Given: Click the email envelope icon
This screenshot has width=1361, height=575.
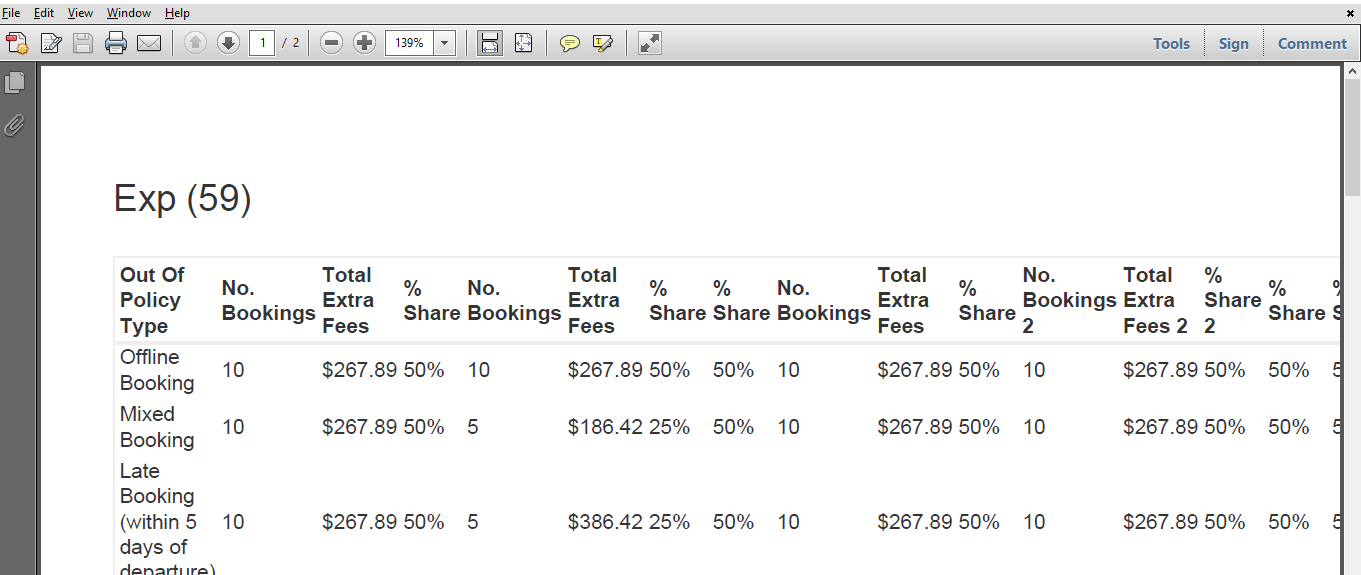Looking at the screenshot, I should coord(149,43).
